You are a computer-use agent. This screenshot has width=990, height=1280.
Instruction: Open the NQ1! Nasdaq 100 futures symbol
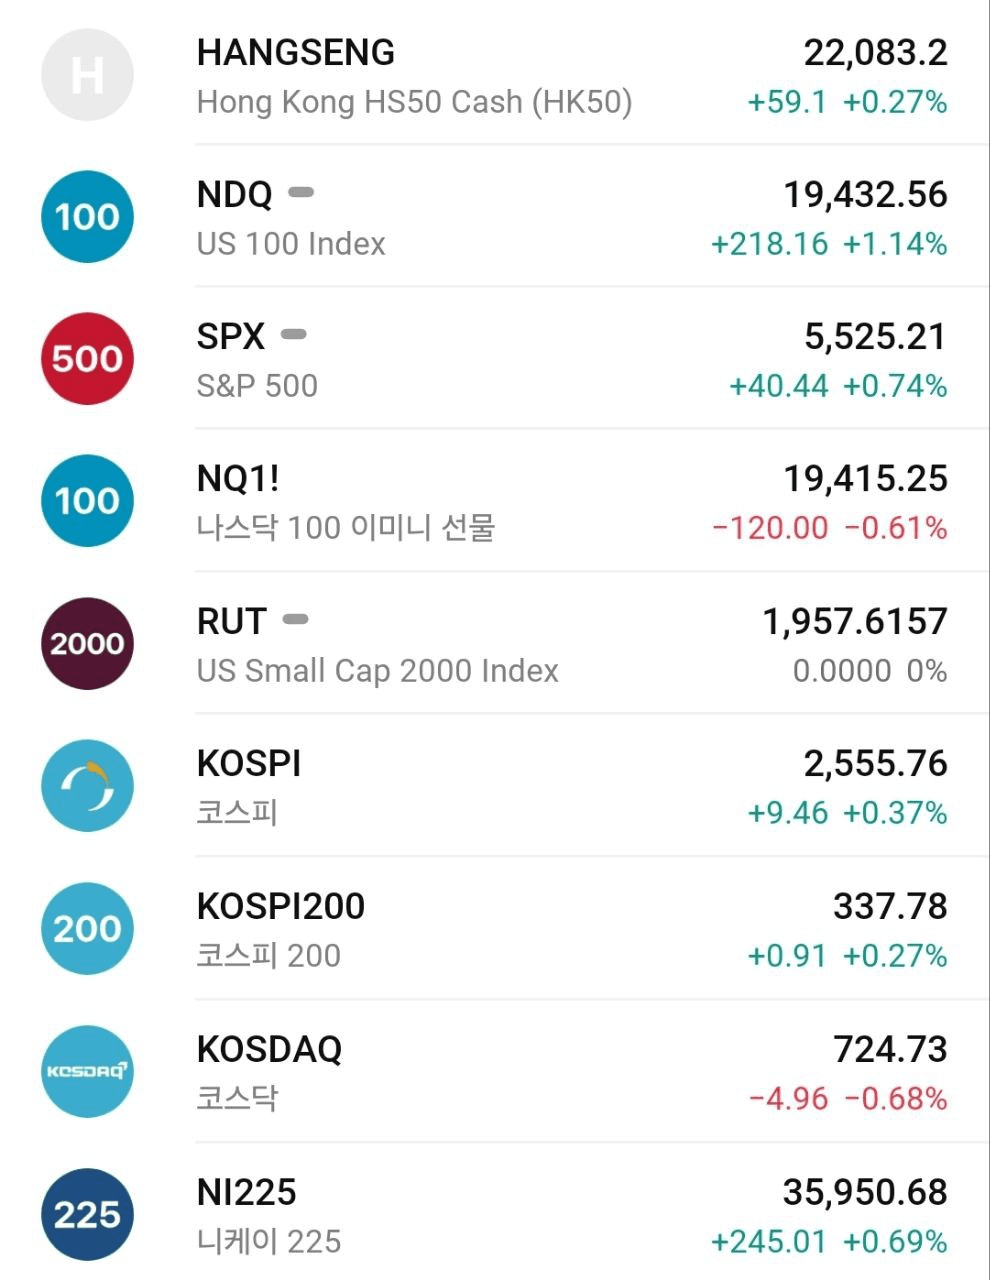pyautogui.click(x=238, y=479)
